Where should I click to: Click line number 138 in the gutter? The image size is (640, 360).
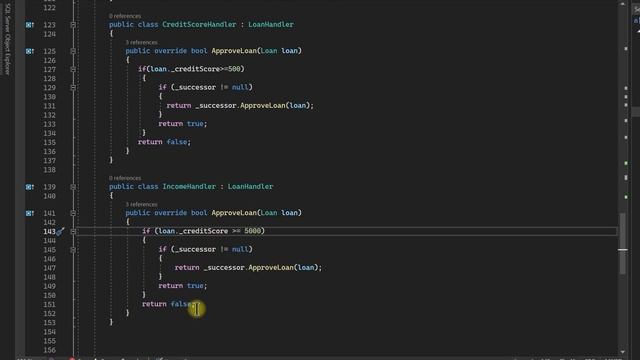coord(49,170)
